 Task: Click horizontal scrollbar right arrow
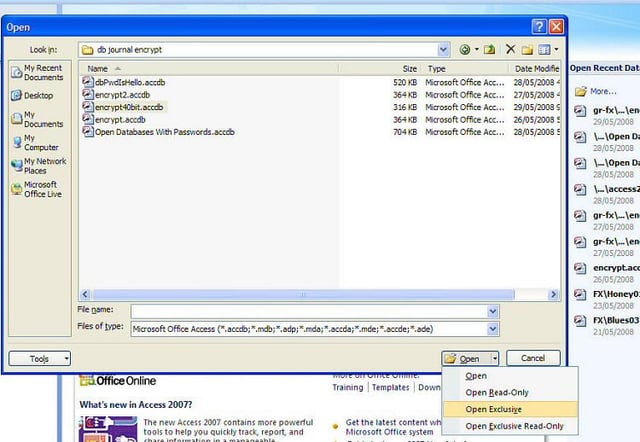553,294
